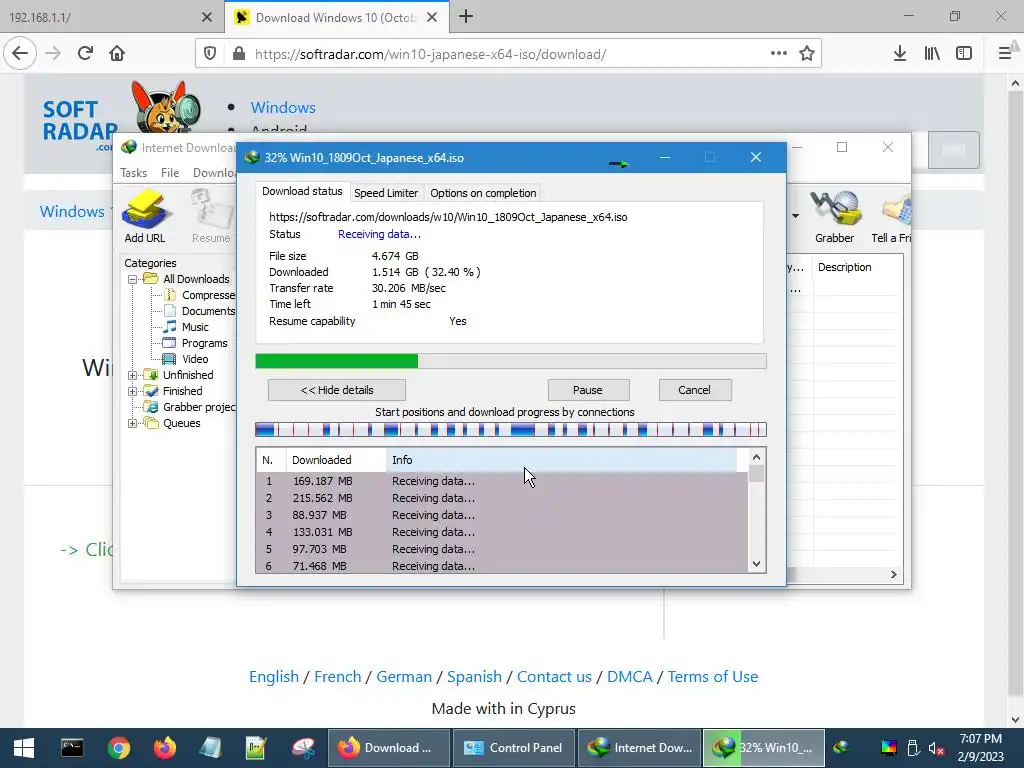Bookmark this page with the star icon
Screen dimensions: 1024x768
click(807, 53)
